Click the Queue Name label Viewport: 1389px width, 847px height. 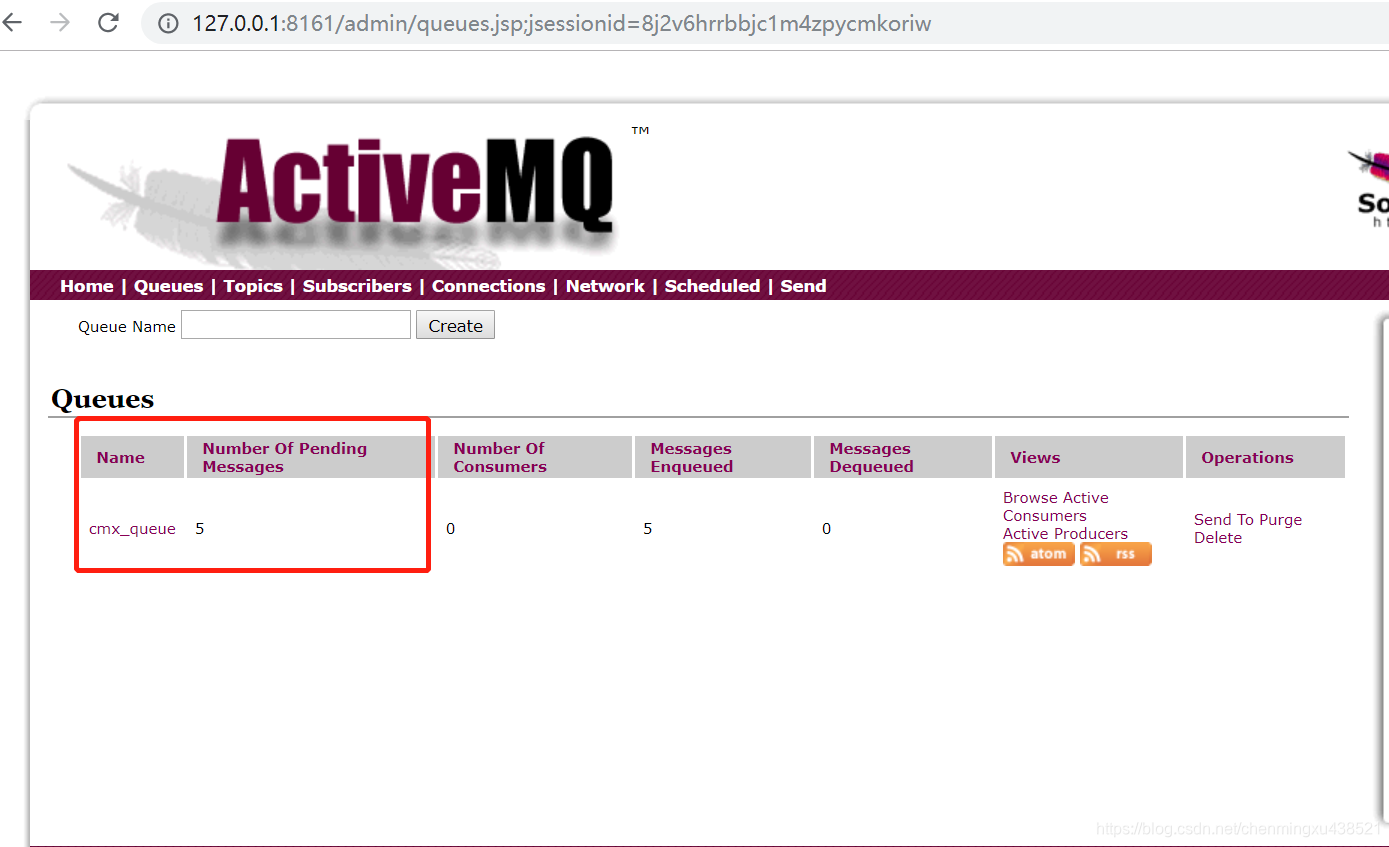click(x=127, y=326)
